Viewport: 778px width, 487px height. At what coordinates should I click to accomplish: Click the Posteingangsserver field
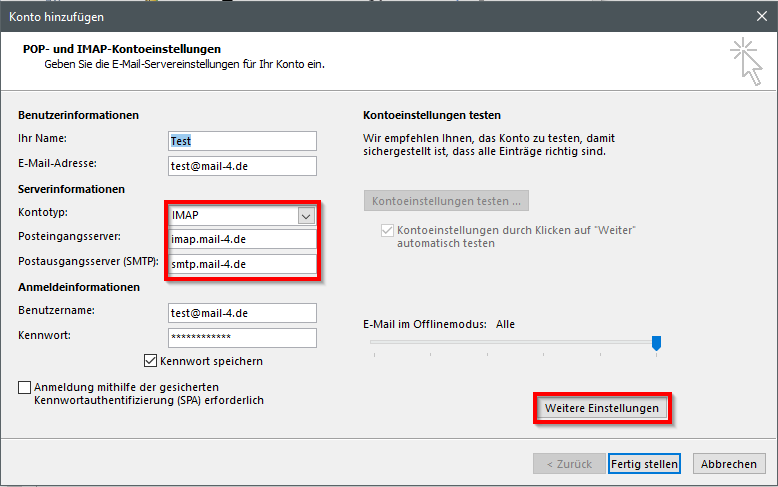(x=243, y=240)
